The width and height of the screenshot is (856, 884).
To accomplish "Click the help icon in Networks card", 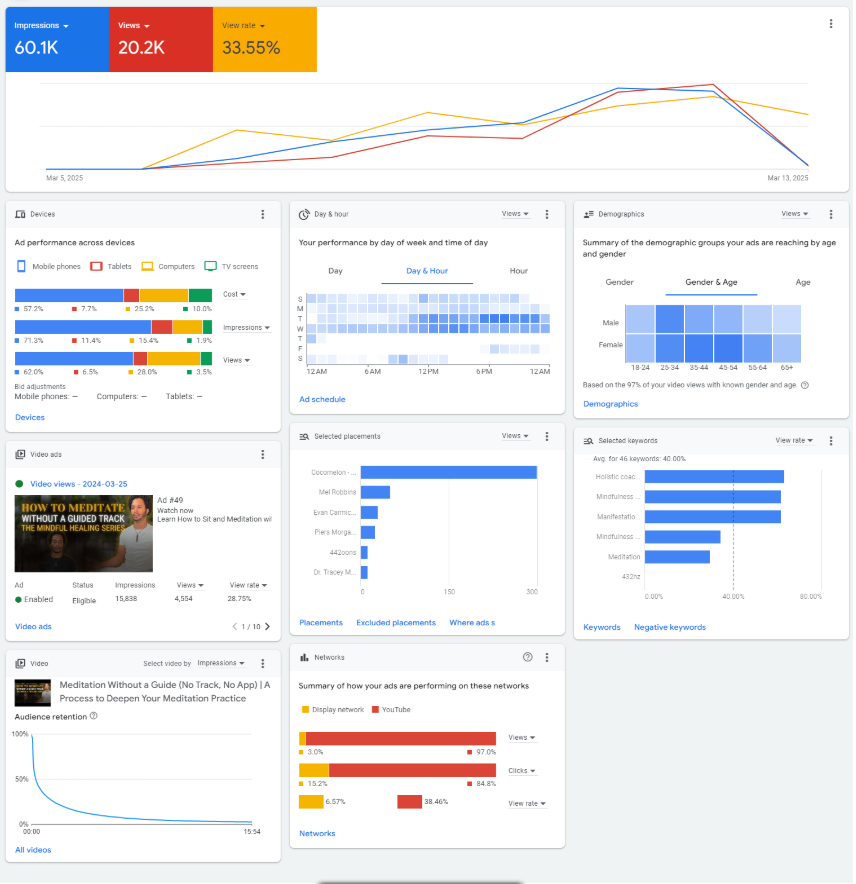I will coord(528,657).
